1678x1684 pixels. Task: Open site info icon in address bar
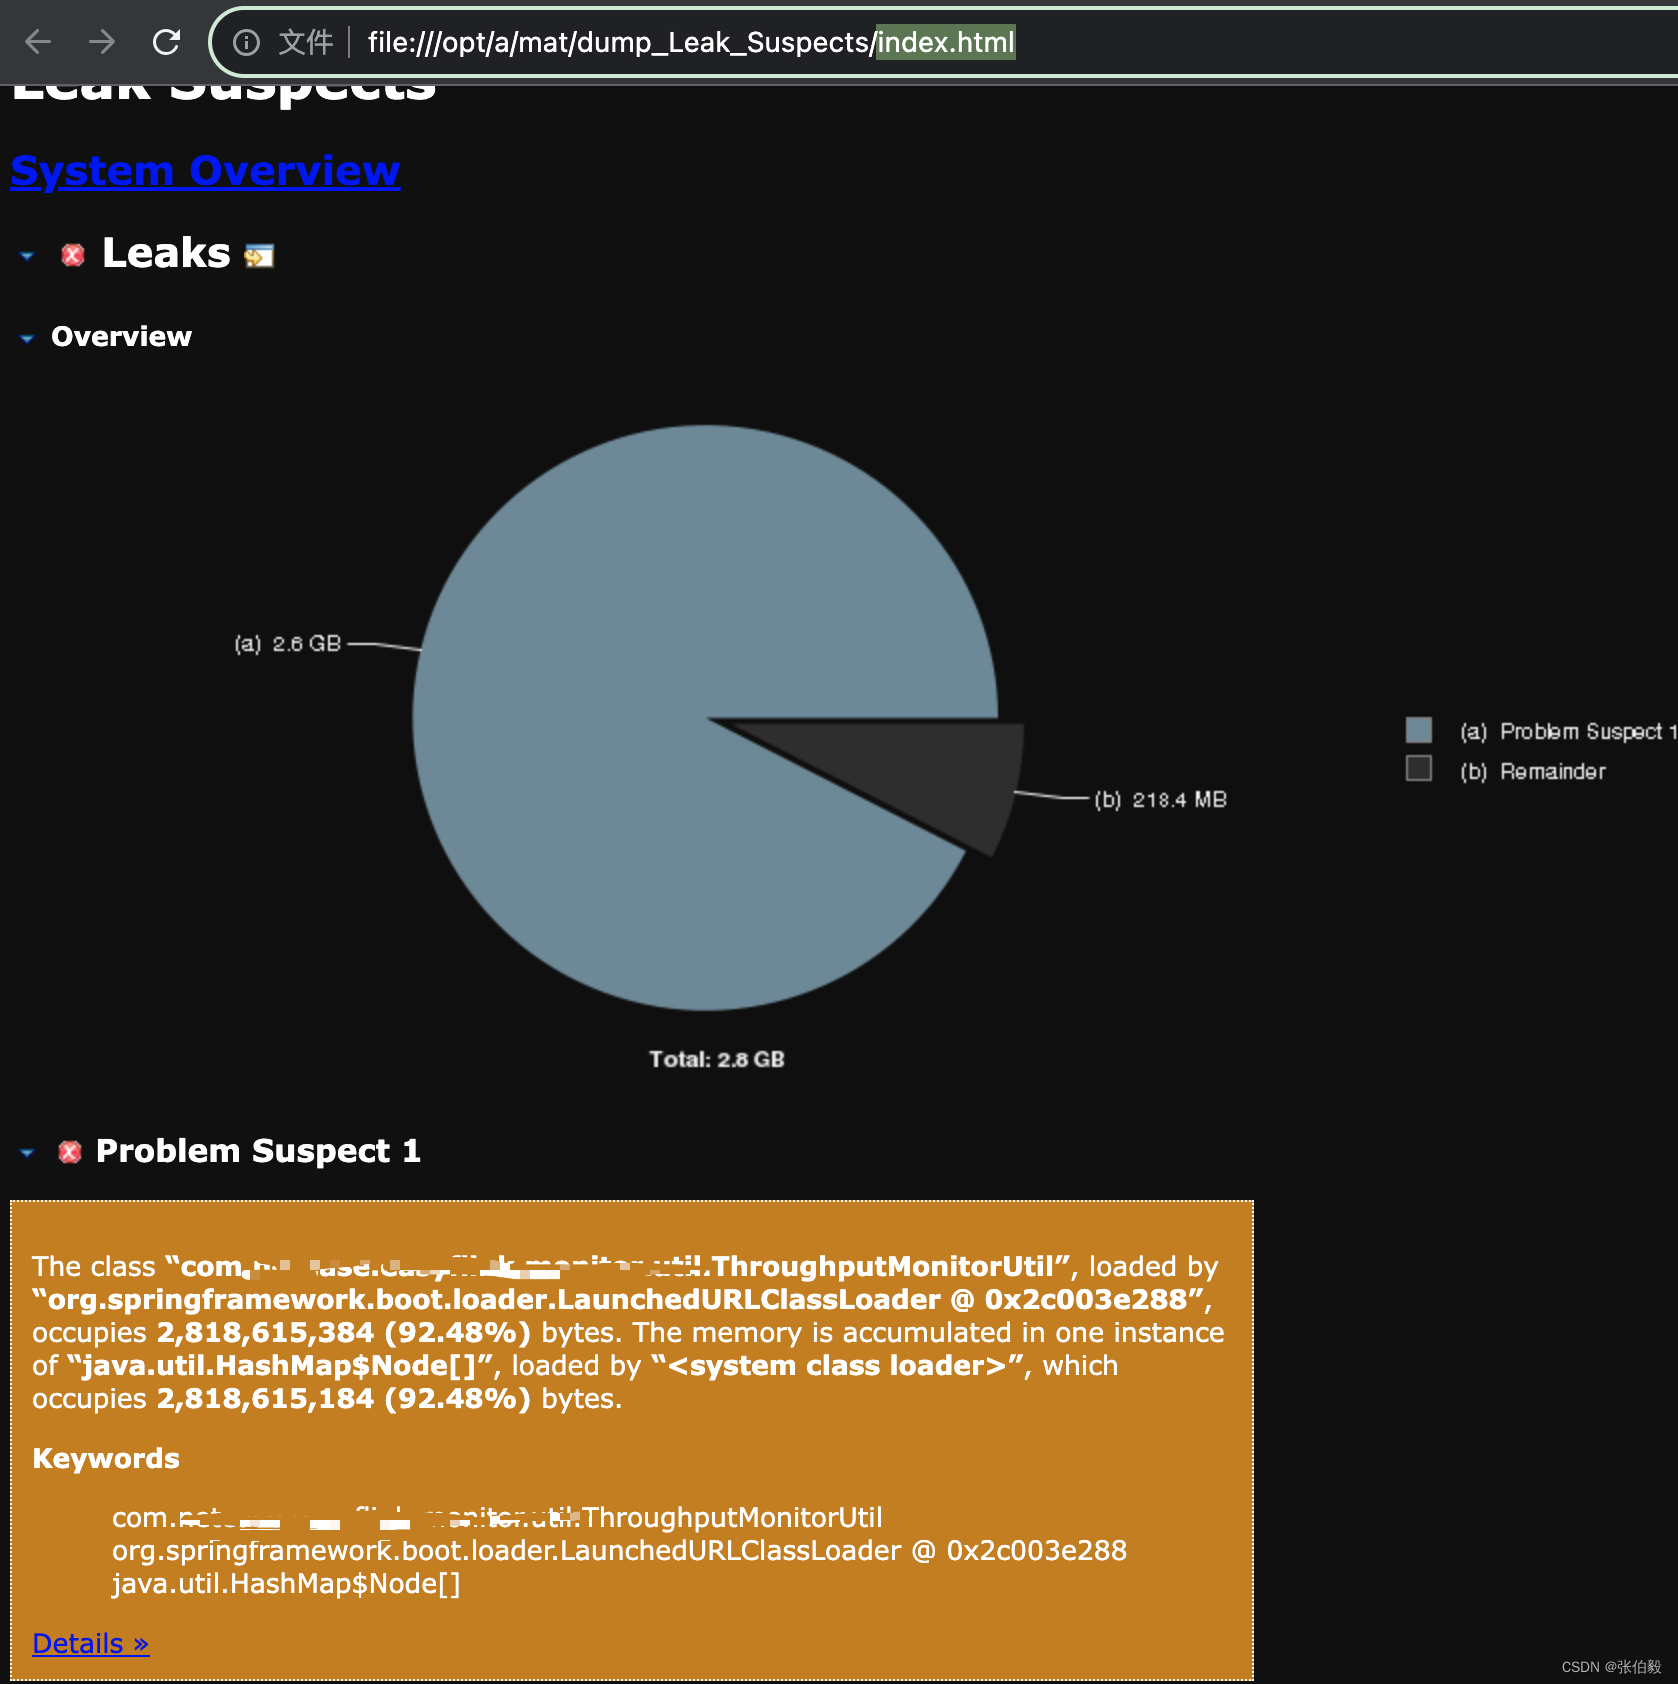(246, 42)
